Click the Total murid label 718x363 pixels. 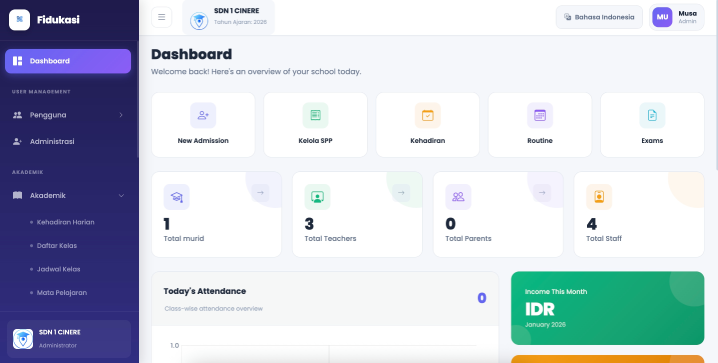tap(184, 238)
